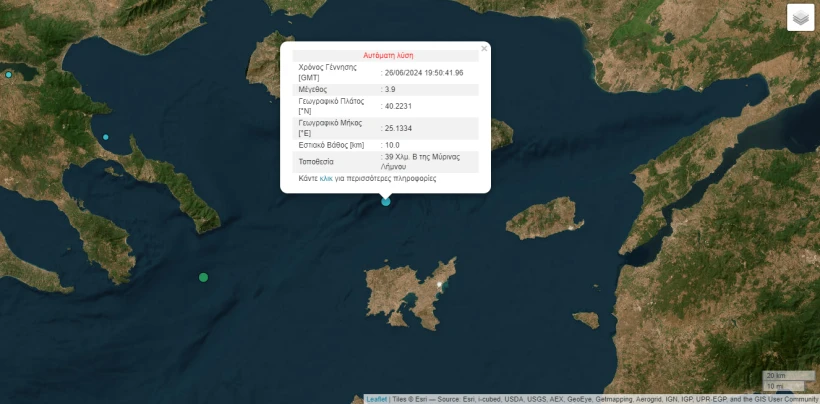Click the location text '39 Χλμ. Β της Μύρινας'
Viewport: 820px width, 404px height.
[420, 158]
